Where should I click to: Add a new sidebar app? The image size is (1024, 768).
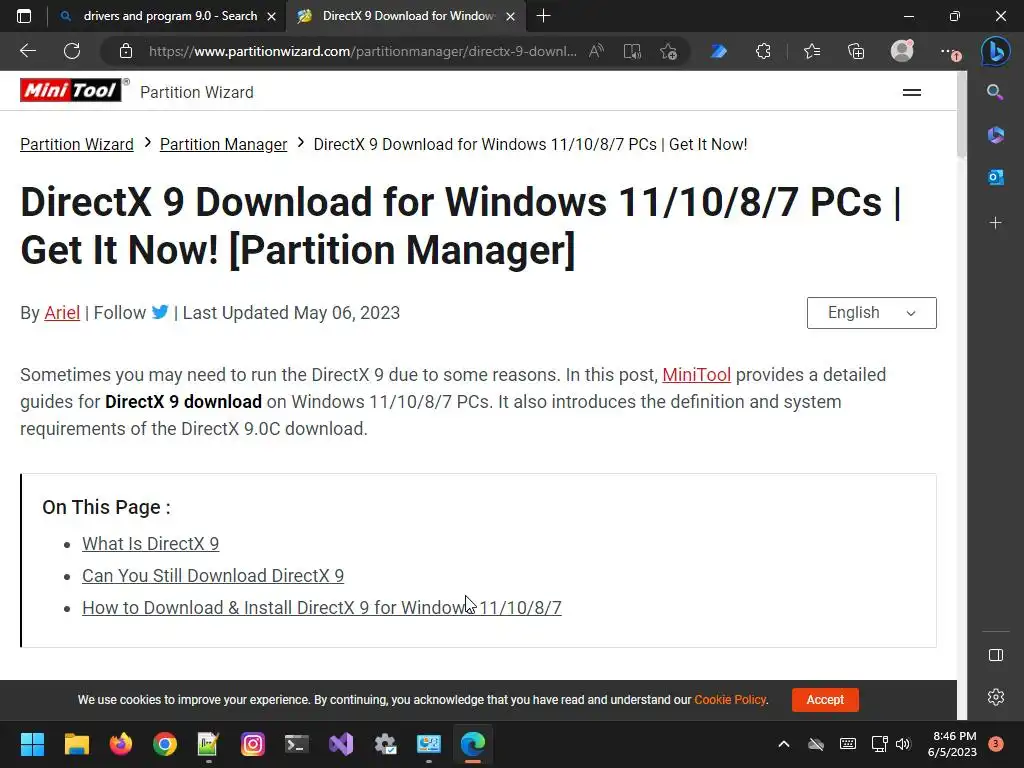(995, 223)
